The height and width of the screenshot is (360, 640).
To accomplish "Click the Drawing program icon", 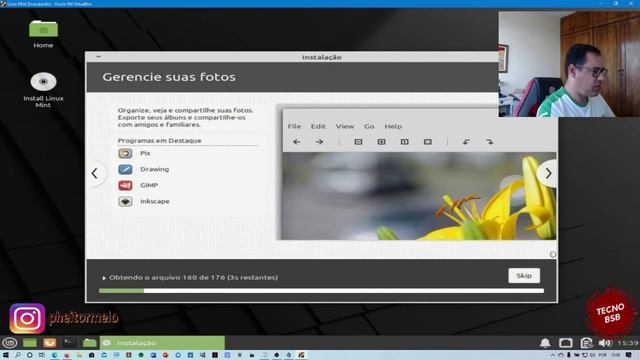I will [x=125, y=169].
